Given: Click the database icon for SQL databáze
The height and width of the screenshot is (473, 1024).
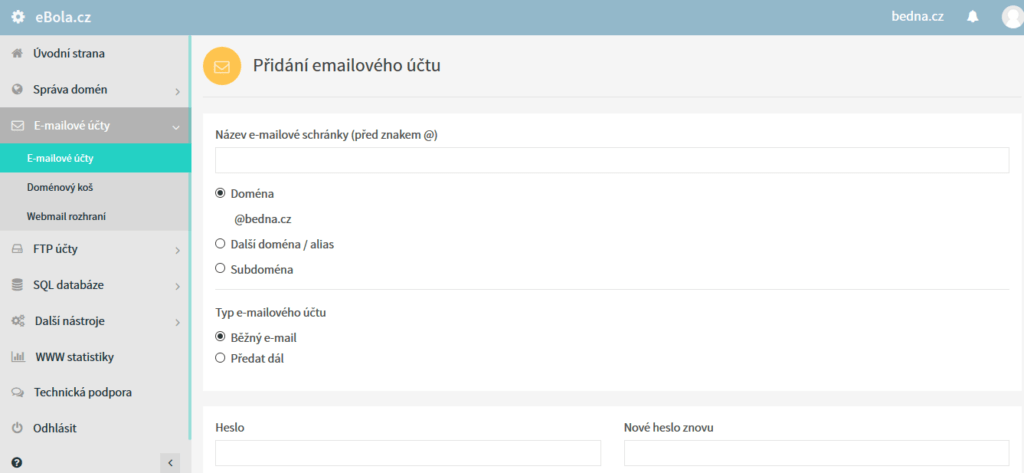Looking at the screenshot, I should pyautogui.click(x=18, y=285).
